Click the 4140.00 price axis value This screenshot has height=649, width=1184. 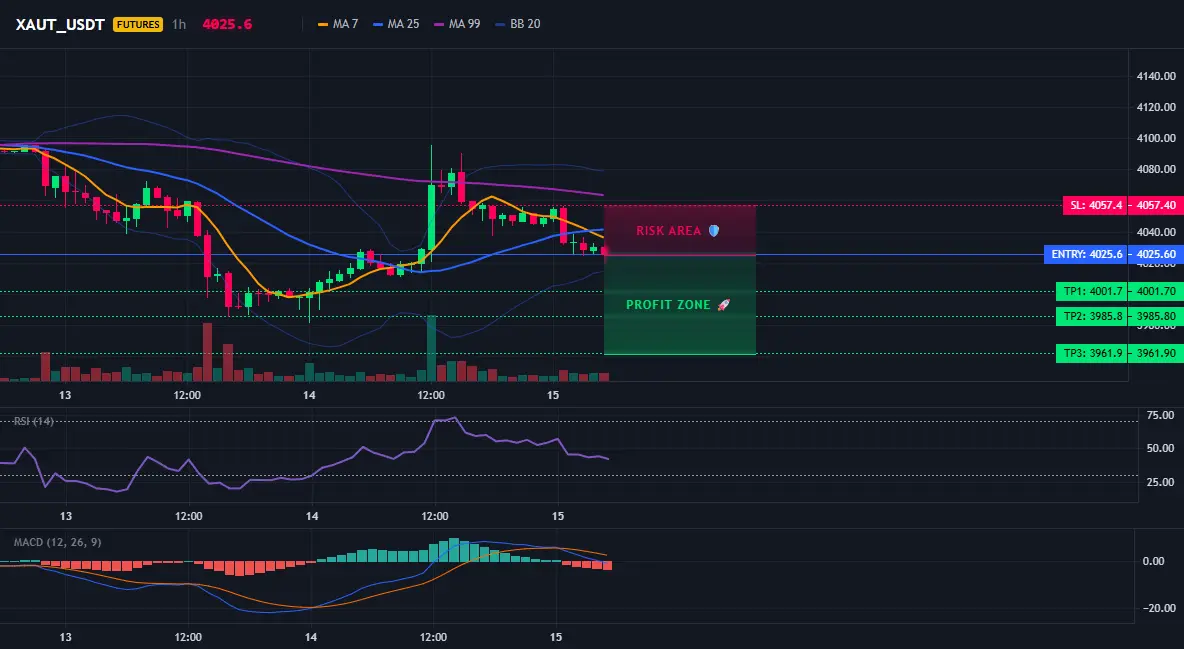coord(1156,76)
